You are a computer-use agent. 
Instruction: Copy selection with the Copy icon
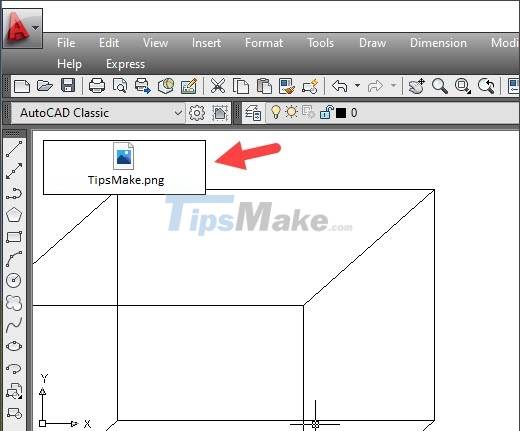pyautogui.click(x=241, y=86)
